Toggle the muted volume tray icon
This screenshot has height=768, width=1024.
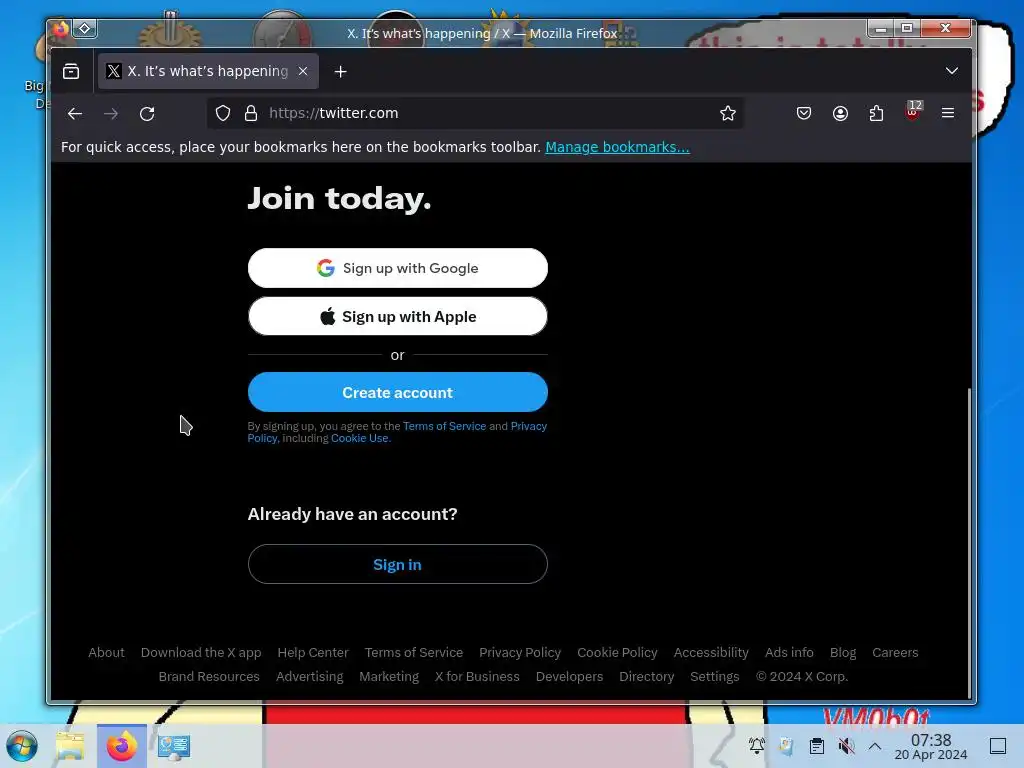click(x=846, y=745)
